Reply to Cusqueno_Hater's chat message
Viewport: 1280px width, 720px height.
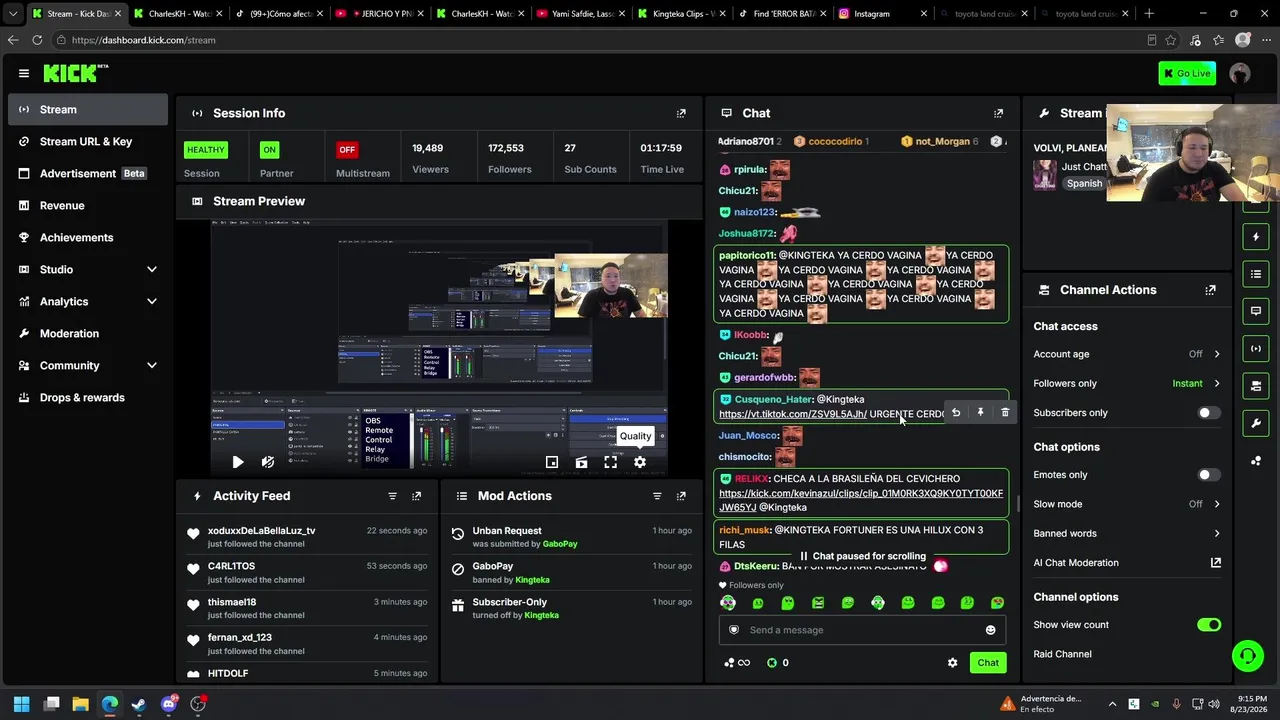coord(956,412)
